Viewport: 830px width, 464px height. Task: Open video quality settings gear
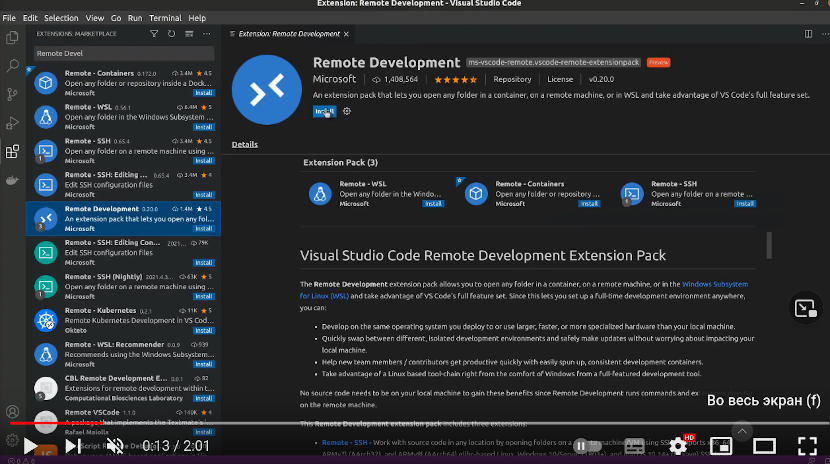pyautogui.click(x=678, y=446)
